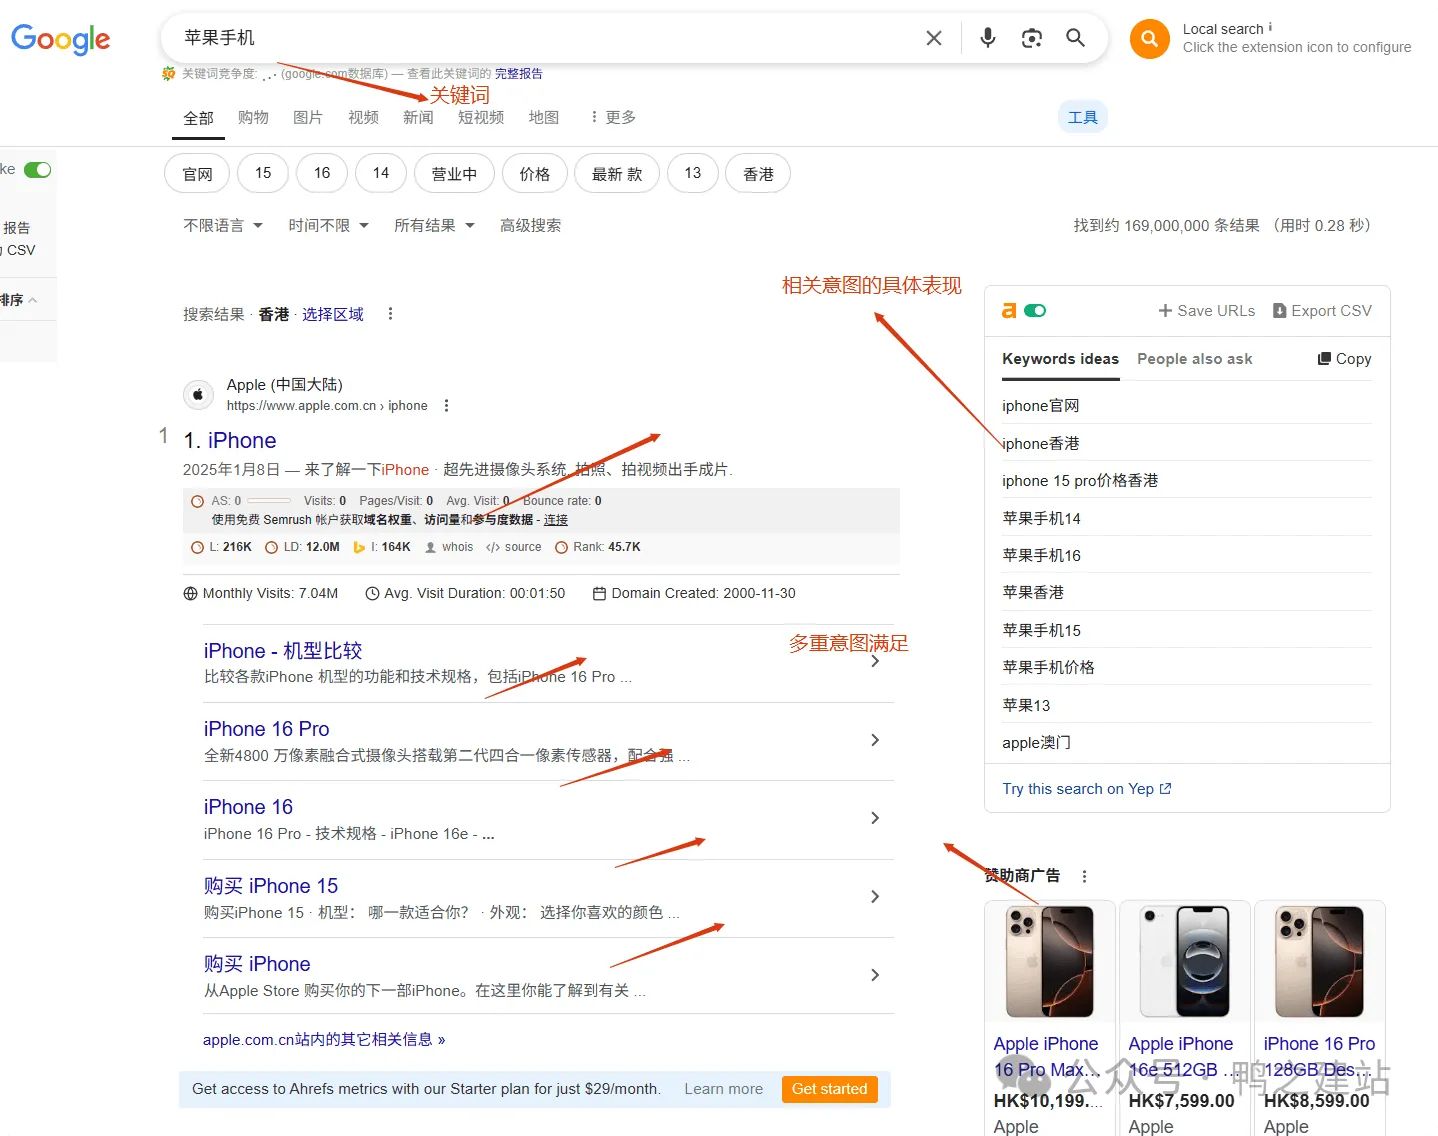Open the 高级搜索 advanced search link

[x=530, y=226]
